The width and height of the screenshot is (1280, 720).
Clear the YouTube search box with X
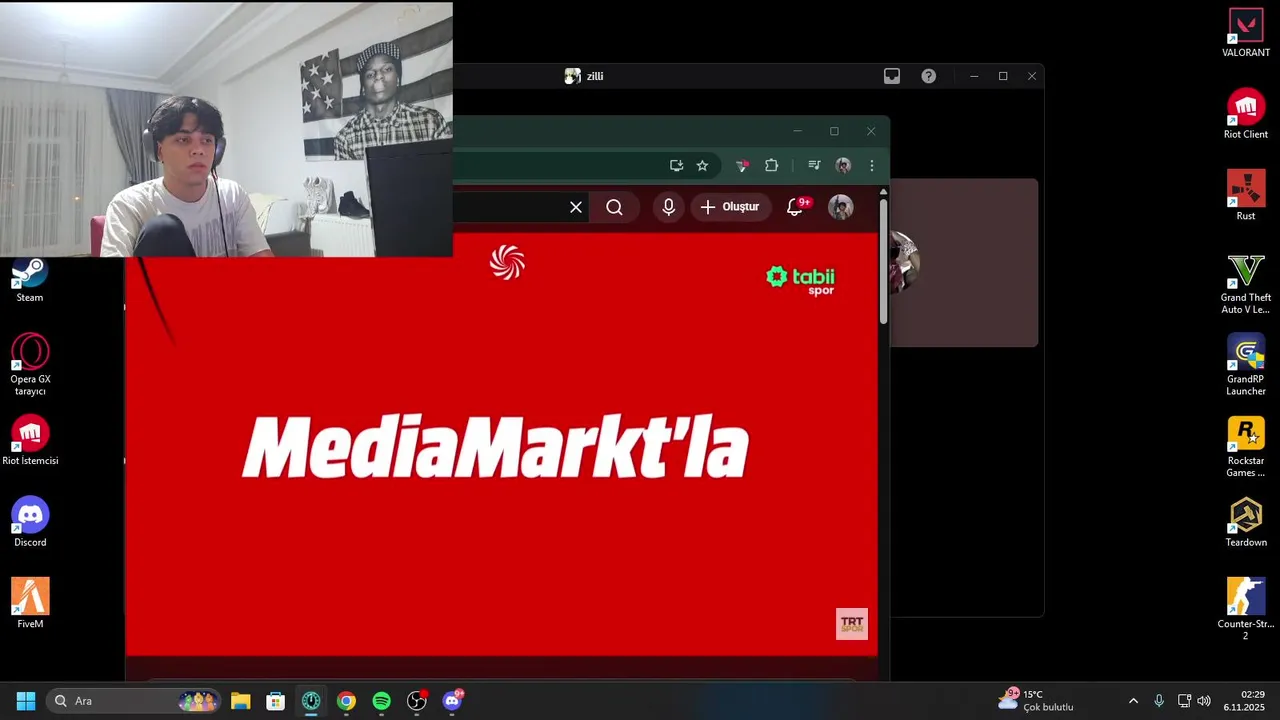(576, 207)
